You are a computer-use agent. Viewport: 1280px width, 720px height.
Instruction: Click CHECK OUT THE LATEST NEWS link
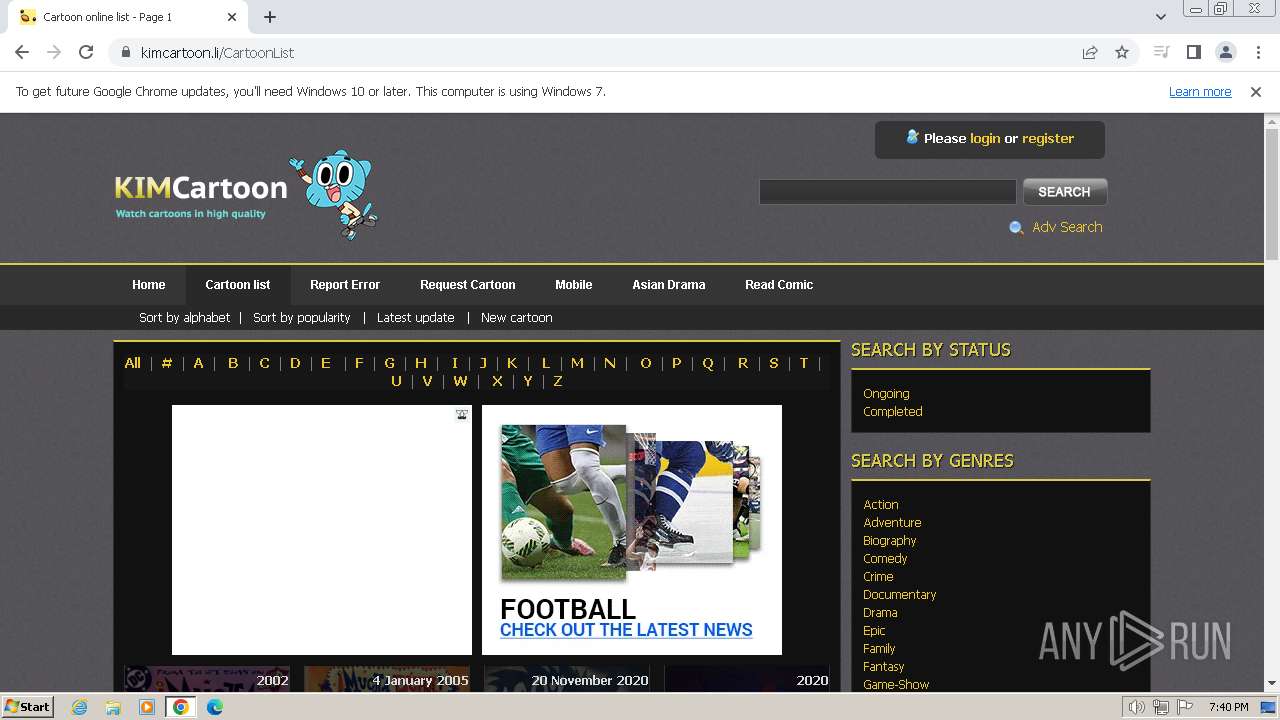point(626,630)
